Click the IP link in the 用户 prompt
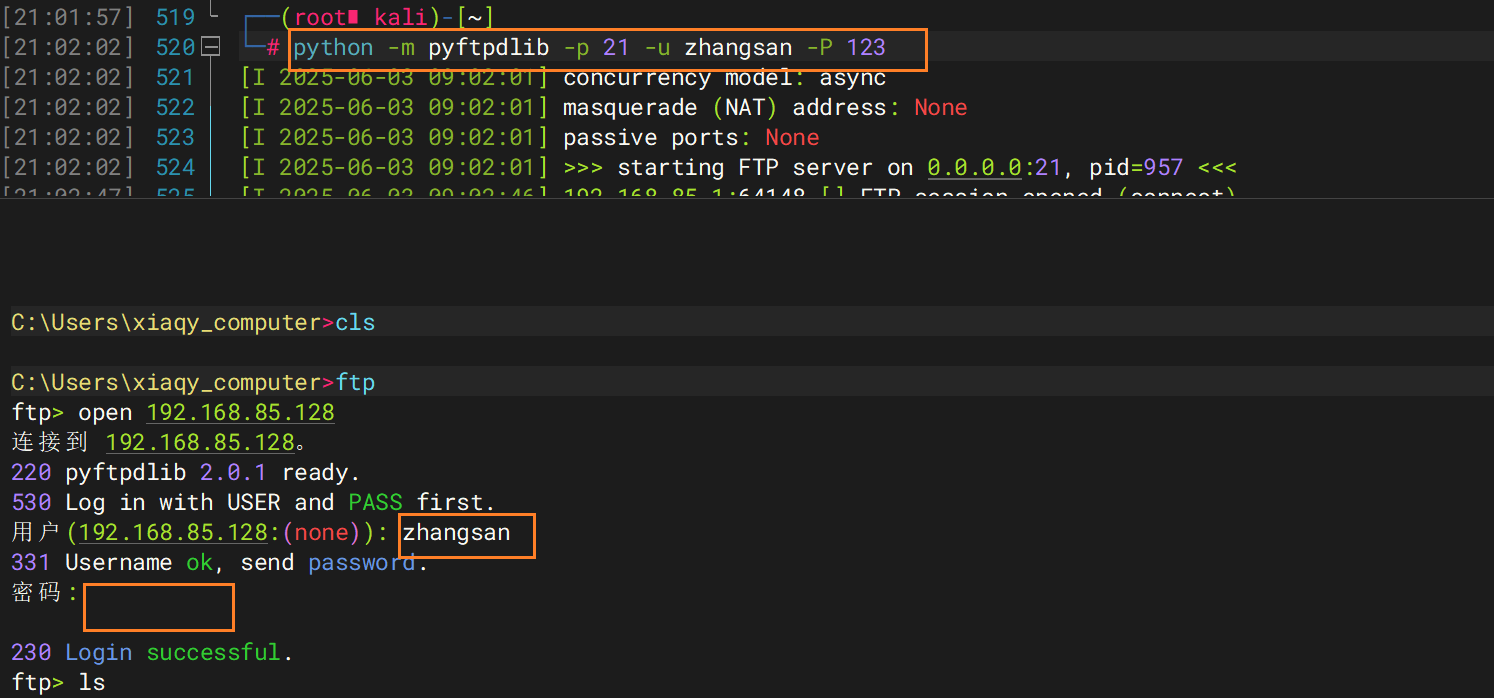 [174, 532]
